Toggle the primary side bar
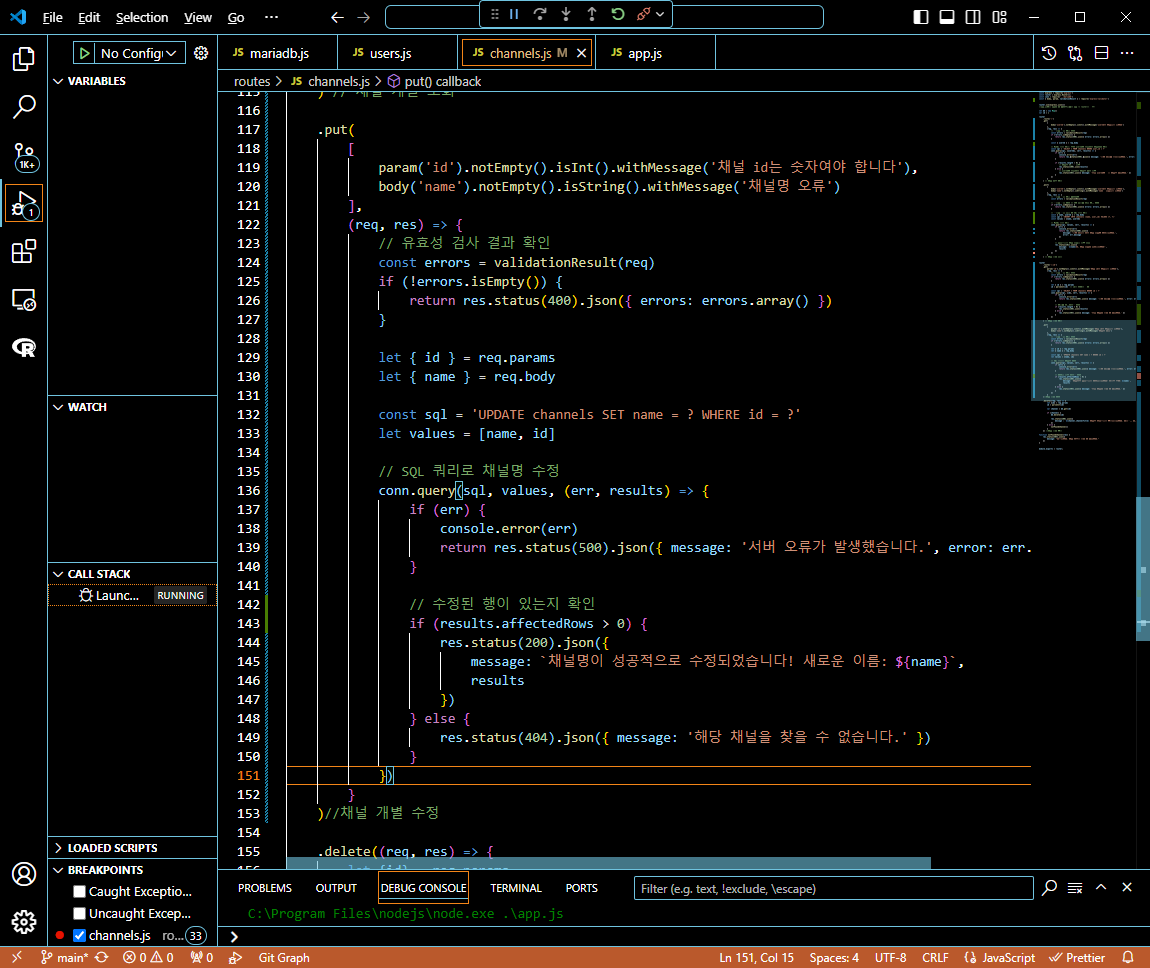 click(920, 17)
